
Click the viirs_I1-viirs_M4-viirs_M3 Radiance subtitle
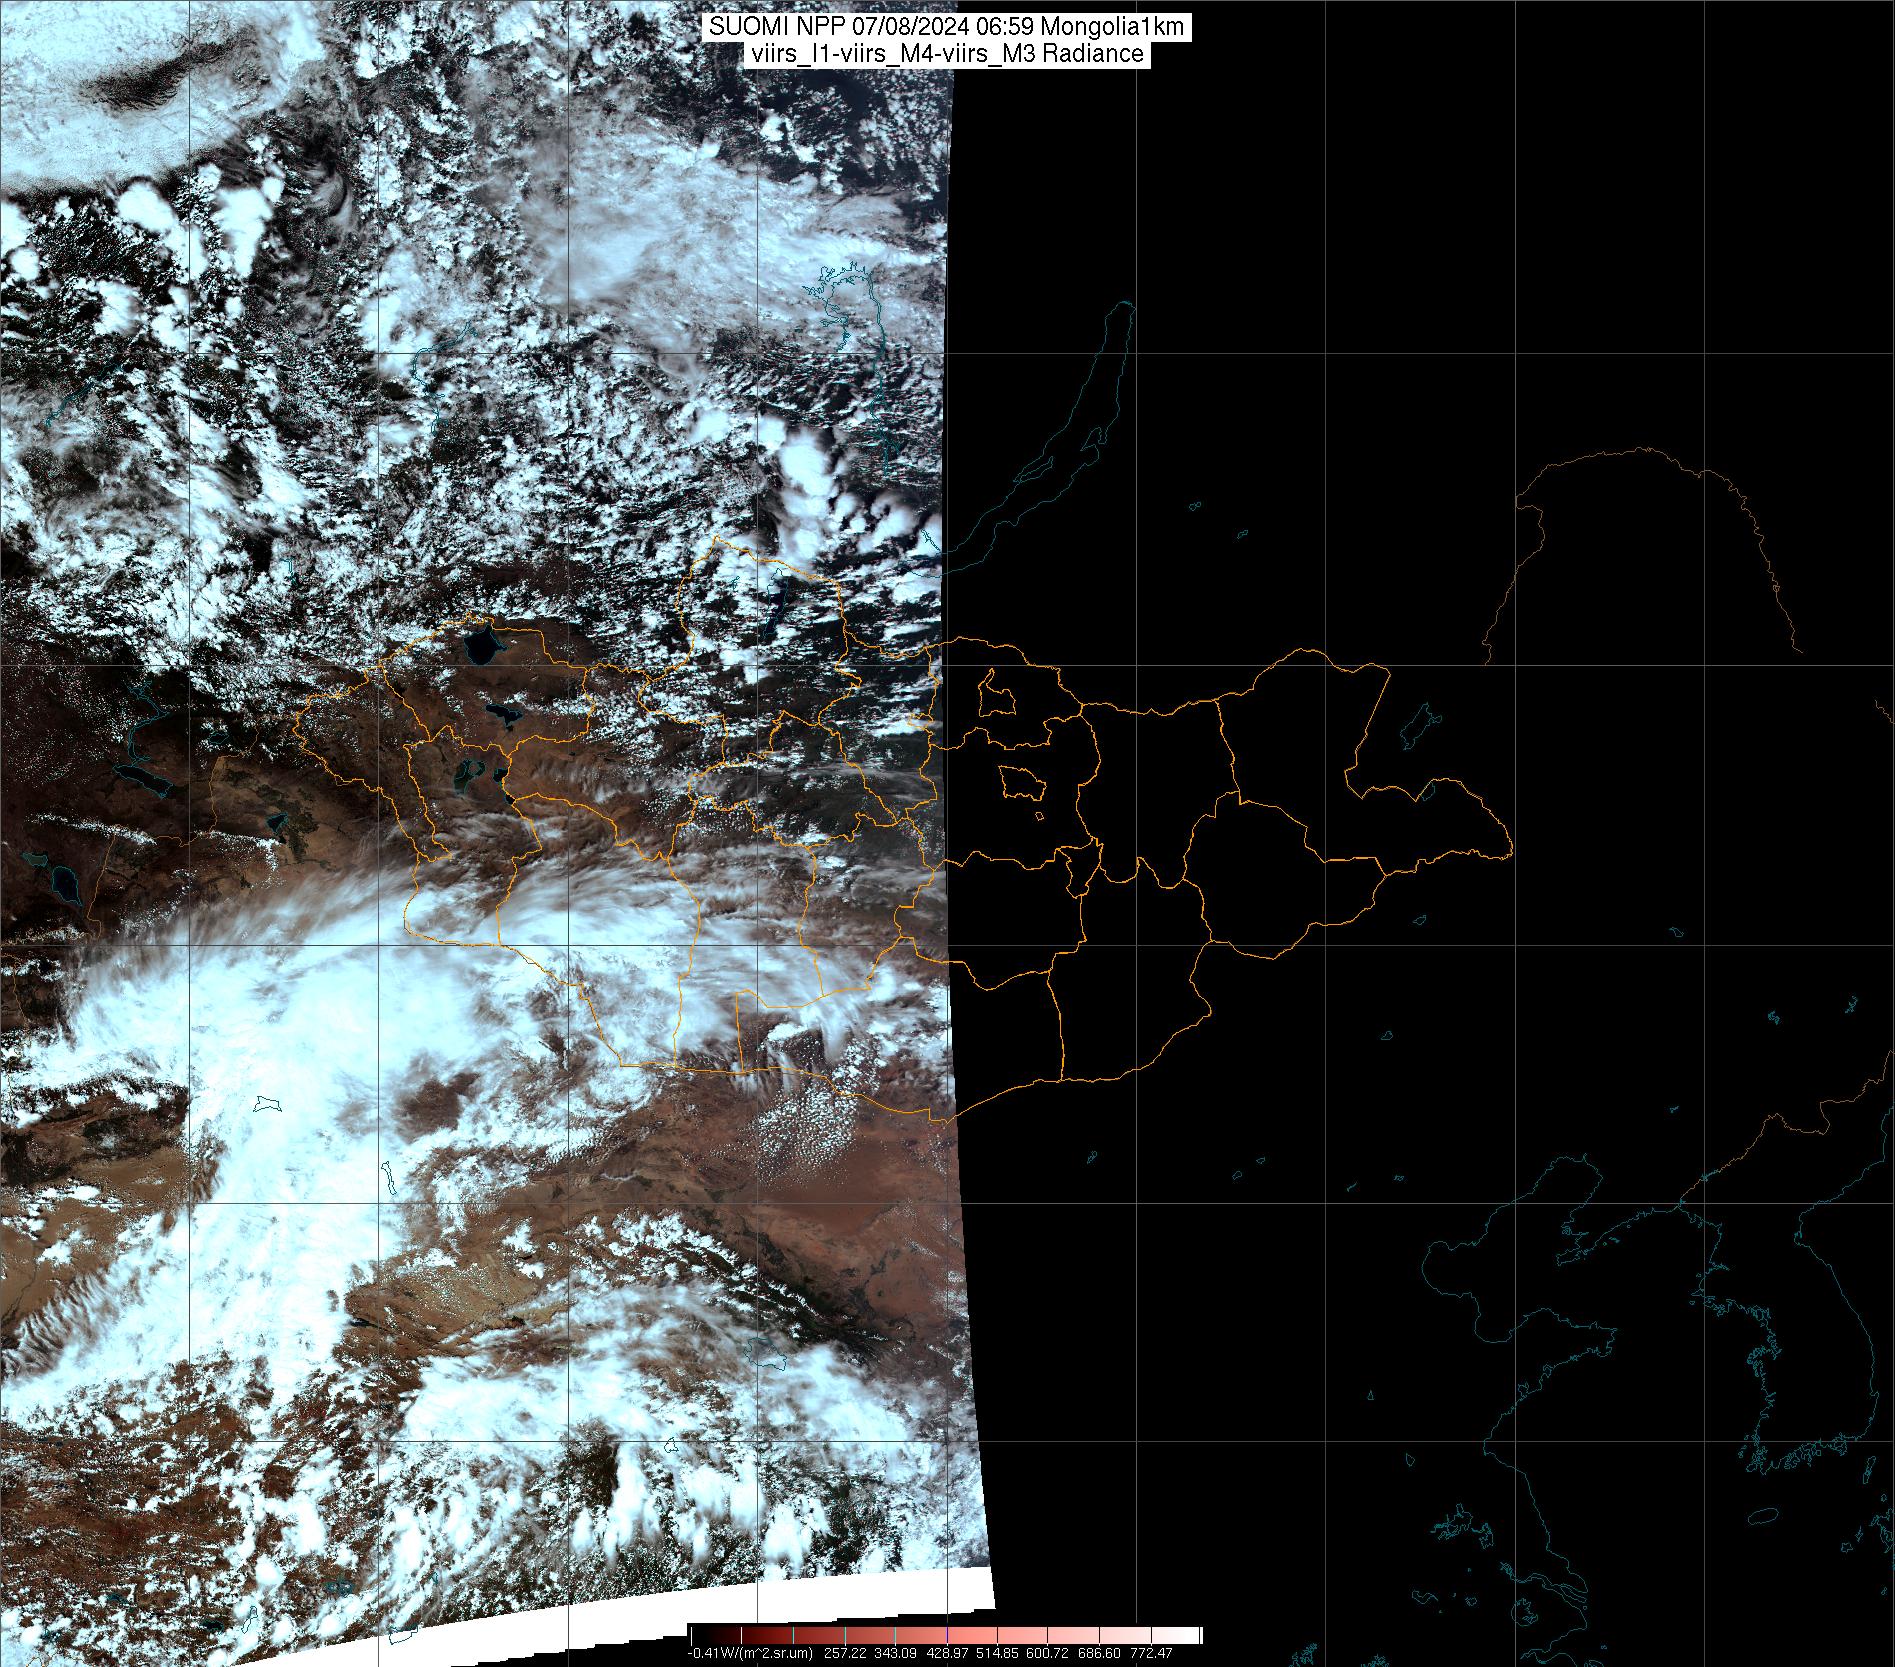point(947,54)
